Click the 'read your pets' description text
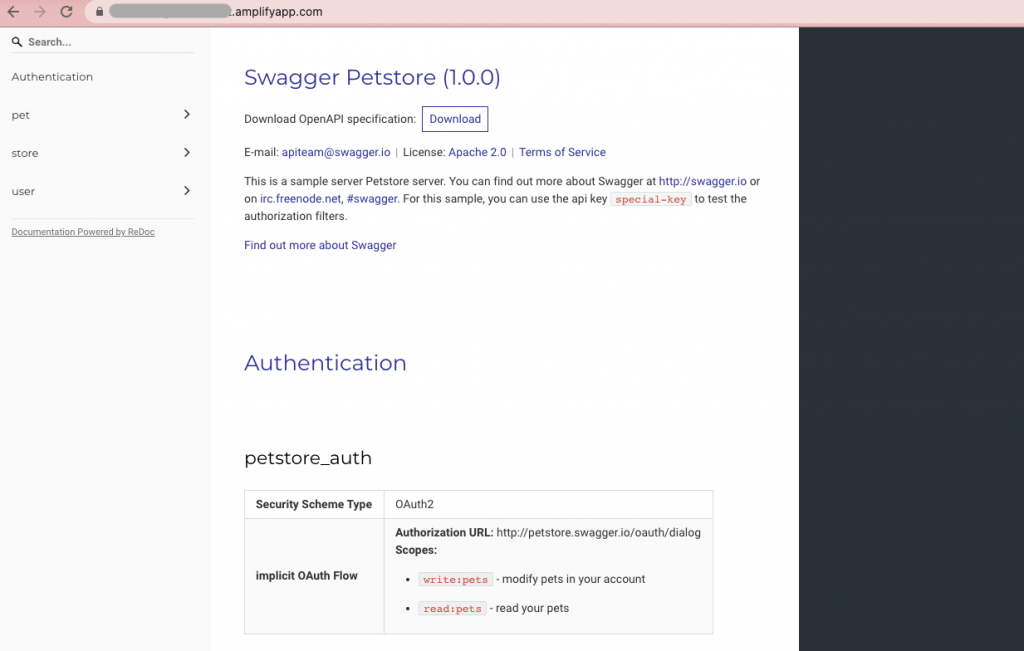The image size is (1024, 651). (532, 608)
